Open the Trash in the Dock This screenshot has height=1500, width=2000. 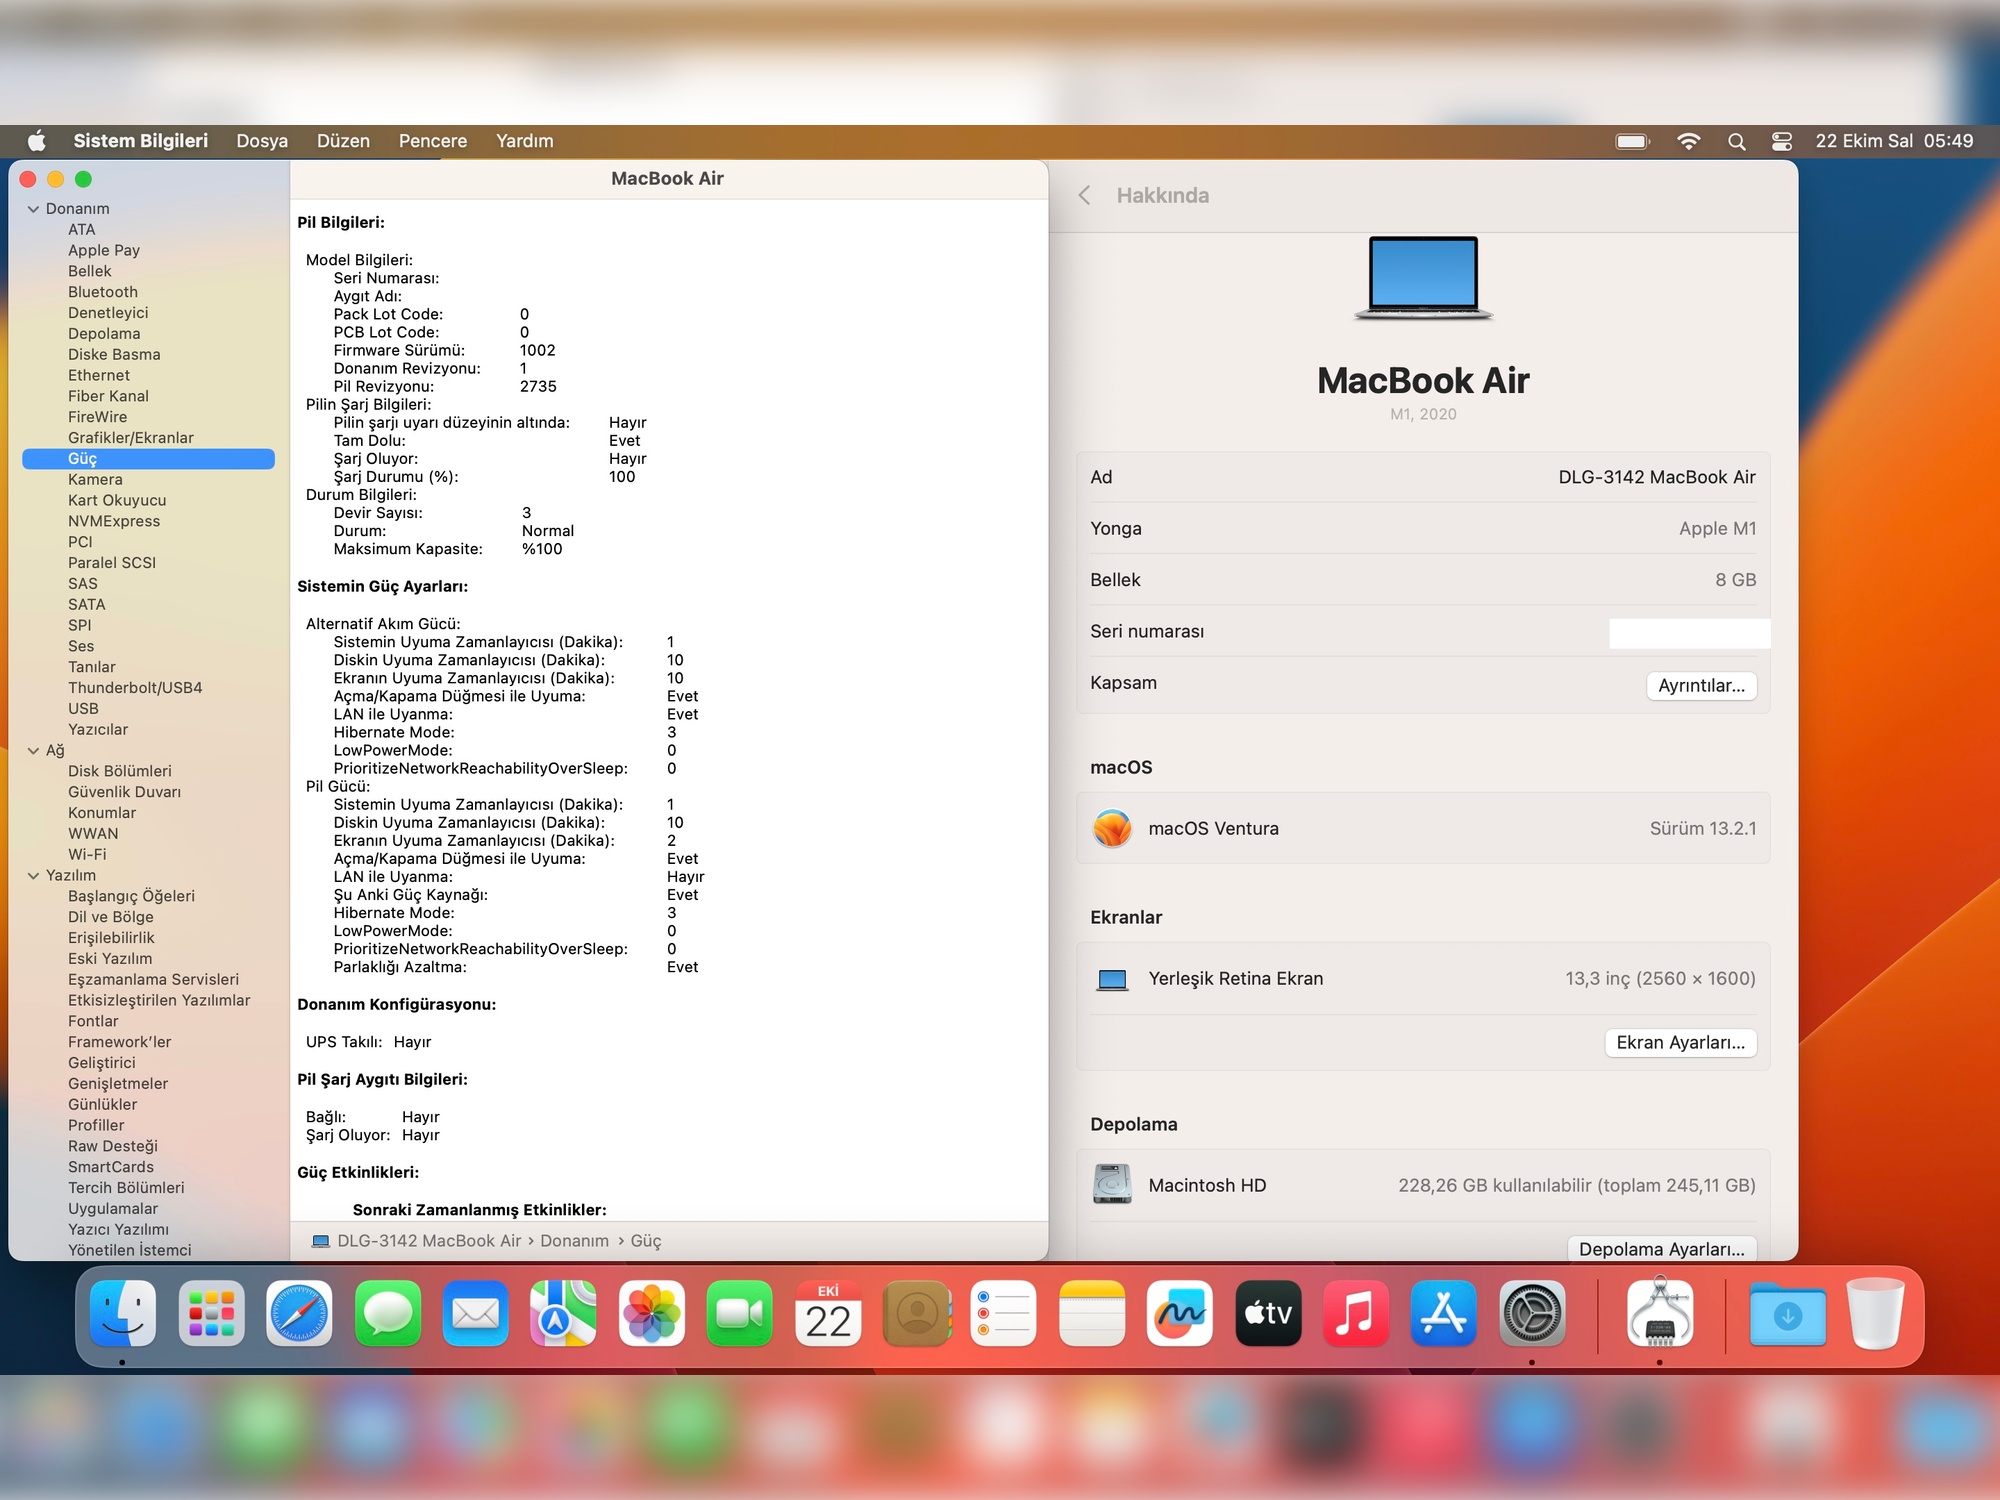[x=1876, y=1313]
